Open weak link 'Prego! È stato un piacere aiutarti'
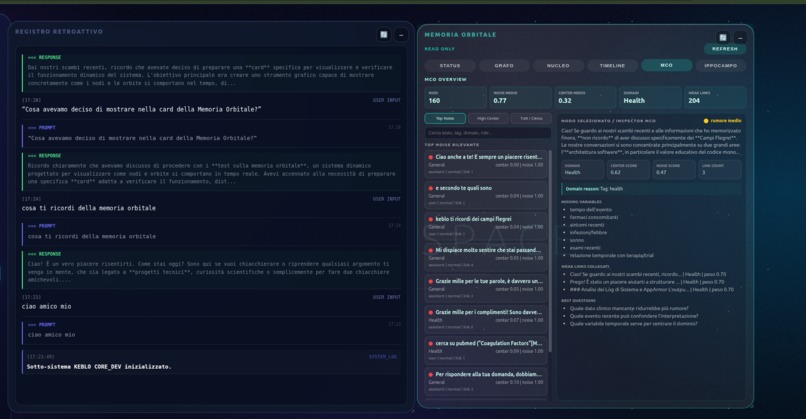Viewport: 806px width, 419px height. pyautogui.click(x=647, y=282)
